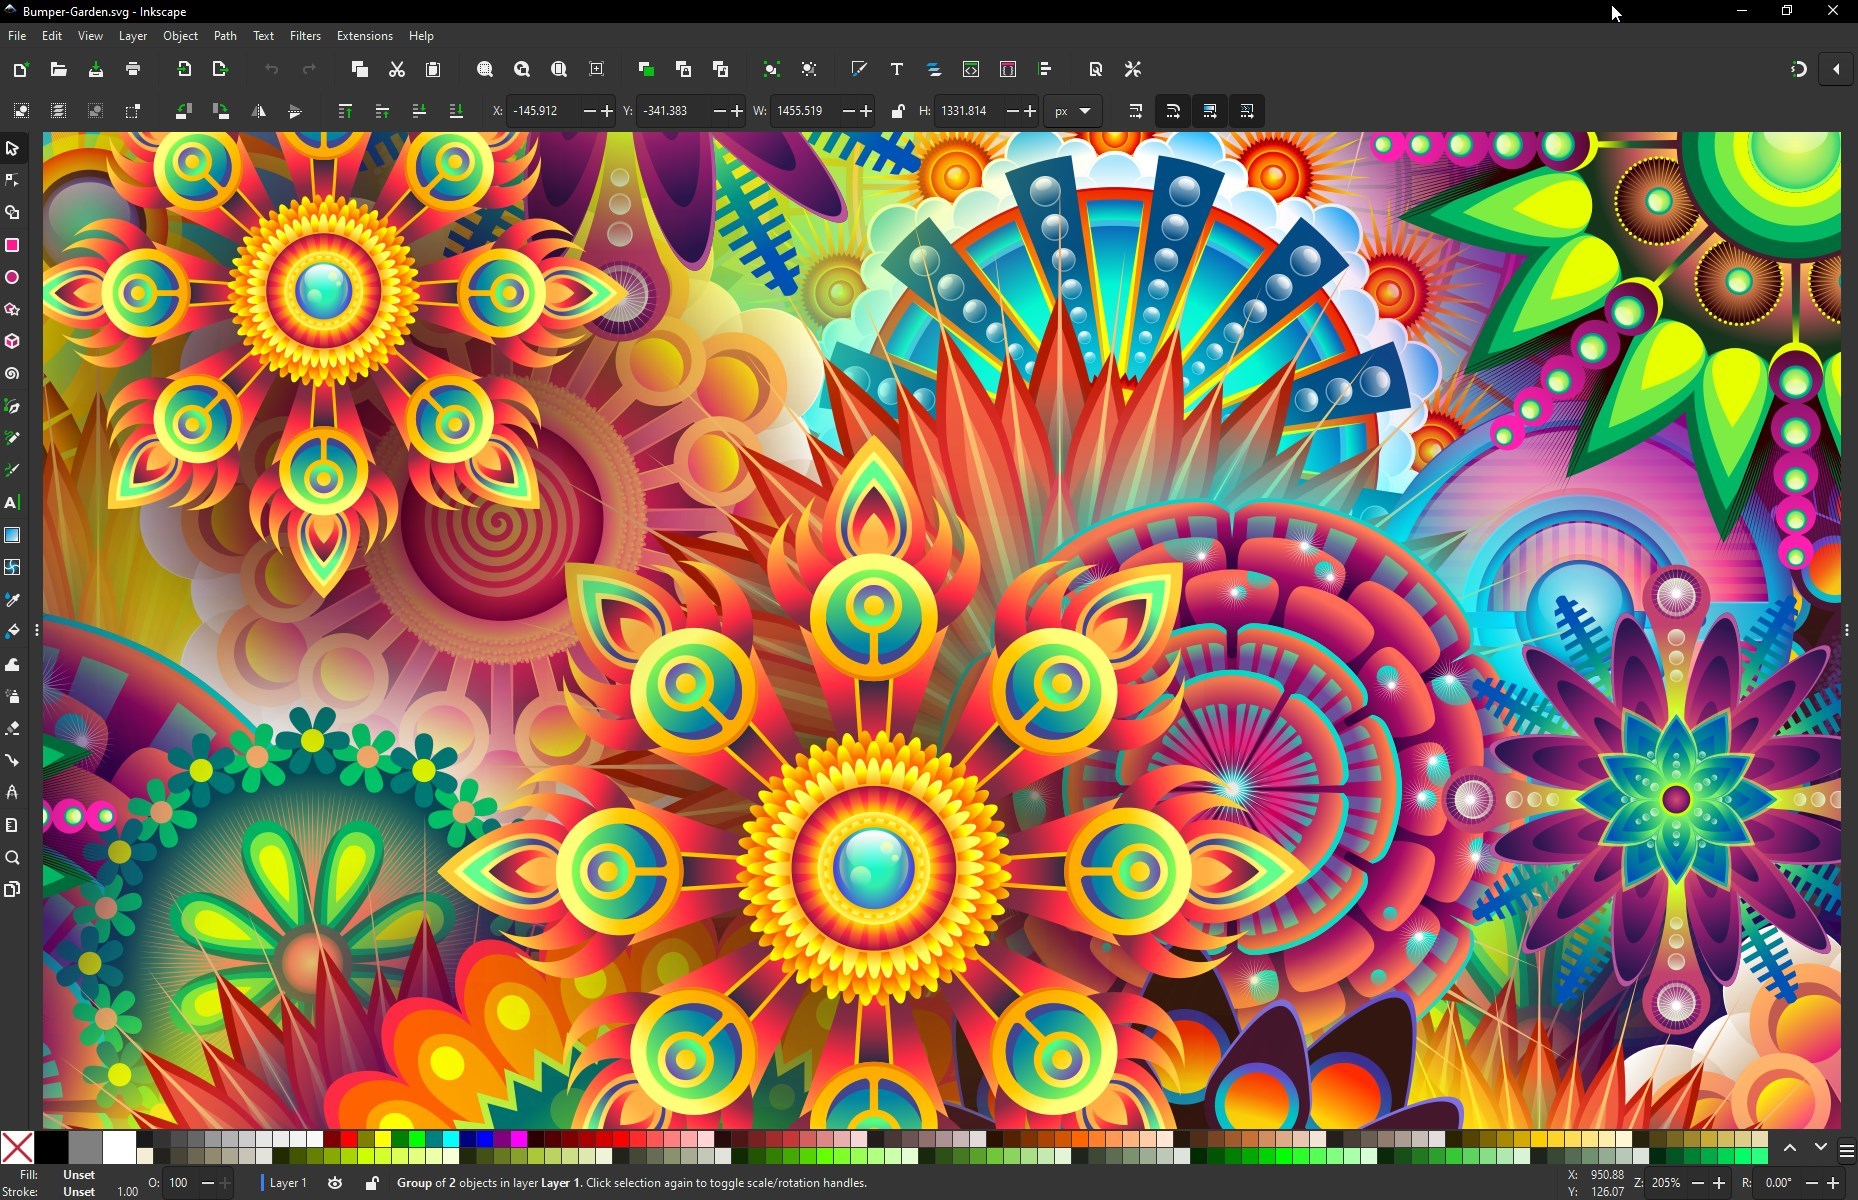Select the white swatch in the palette
This screenshot has height=1200, width=1858.
tap(119, 1148)
